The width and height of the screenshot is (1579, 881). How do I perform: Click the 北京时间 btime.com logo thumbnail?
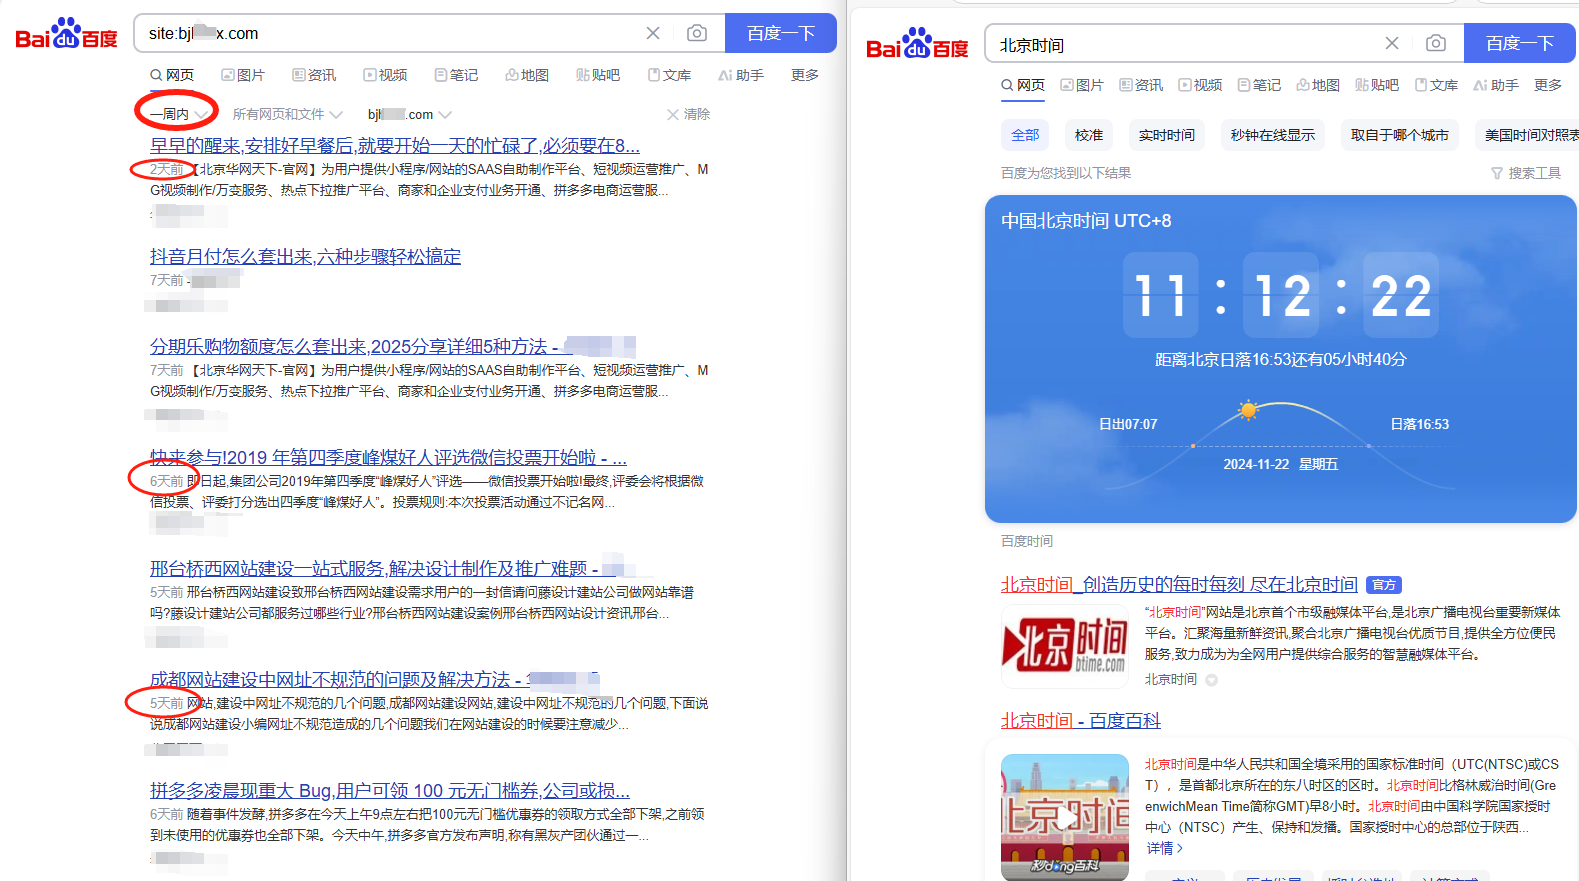coord(1065,646)
